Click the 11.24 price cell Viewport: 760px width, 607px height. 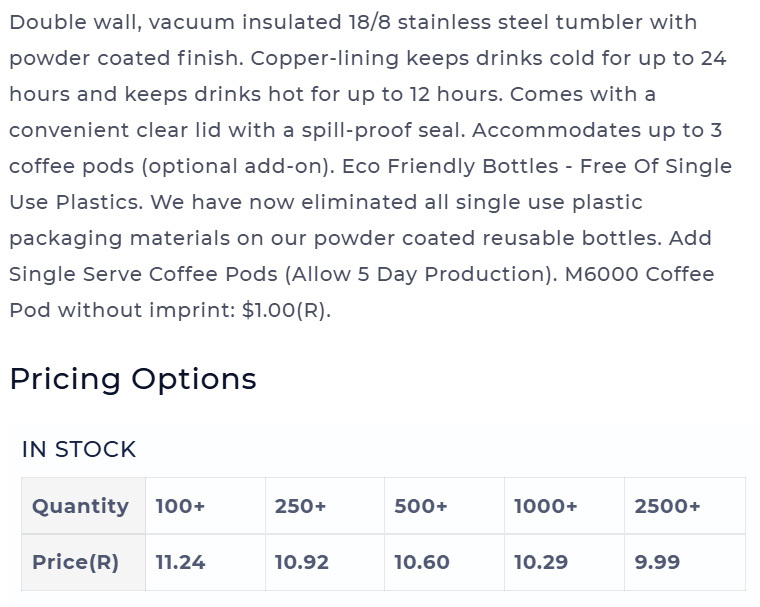click(x=206, y=562)
